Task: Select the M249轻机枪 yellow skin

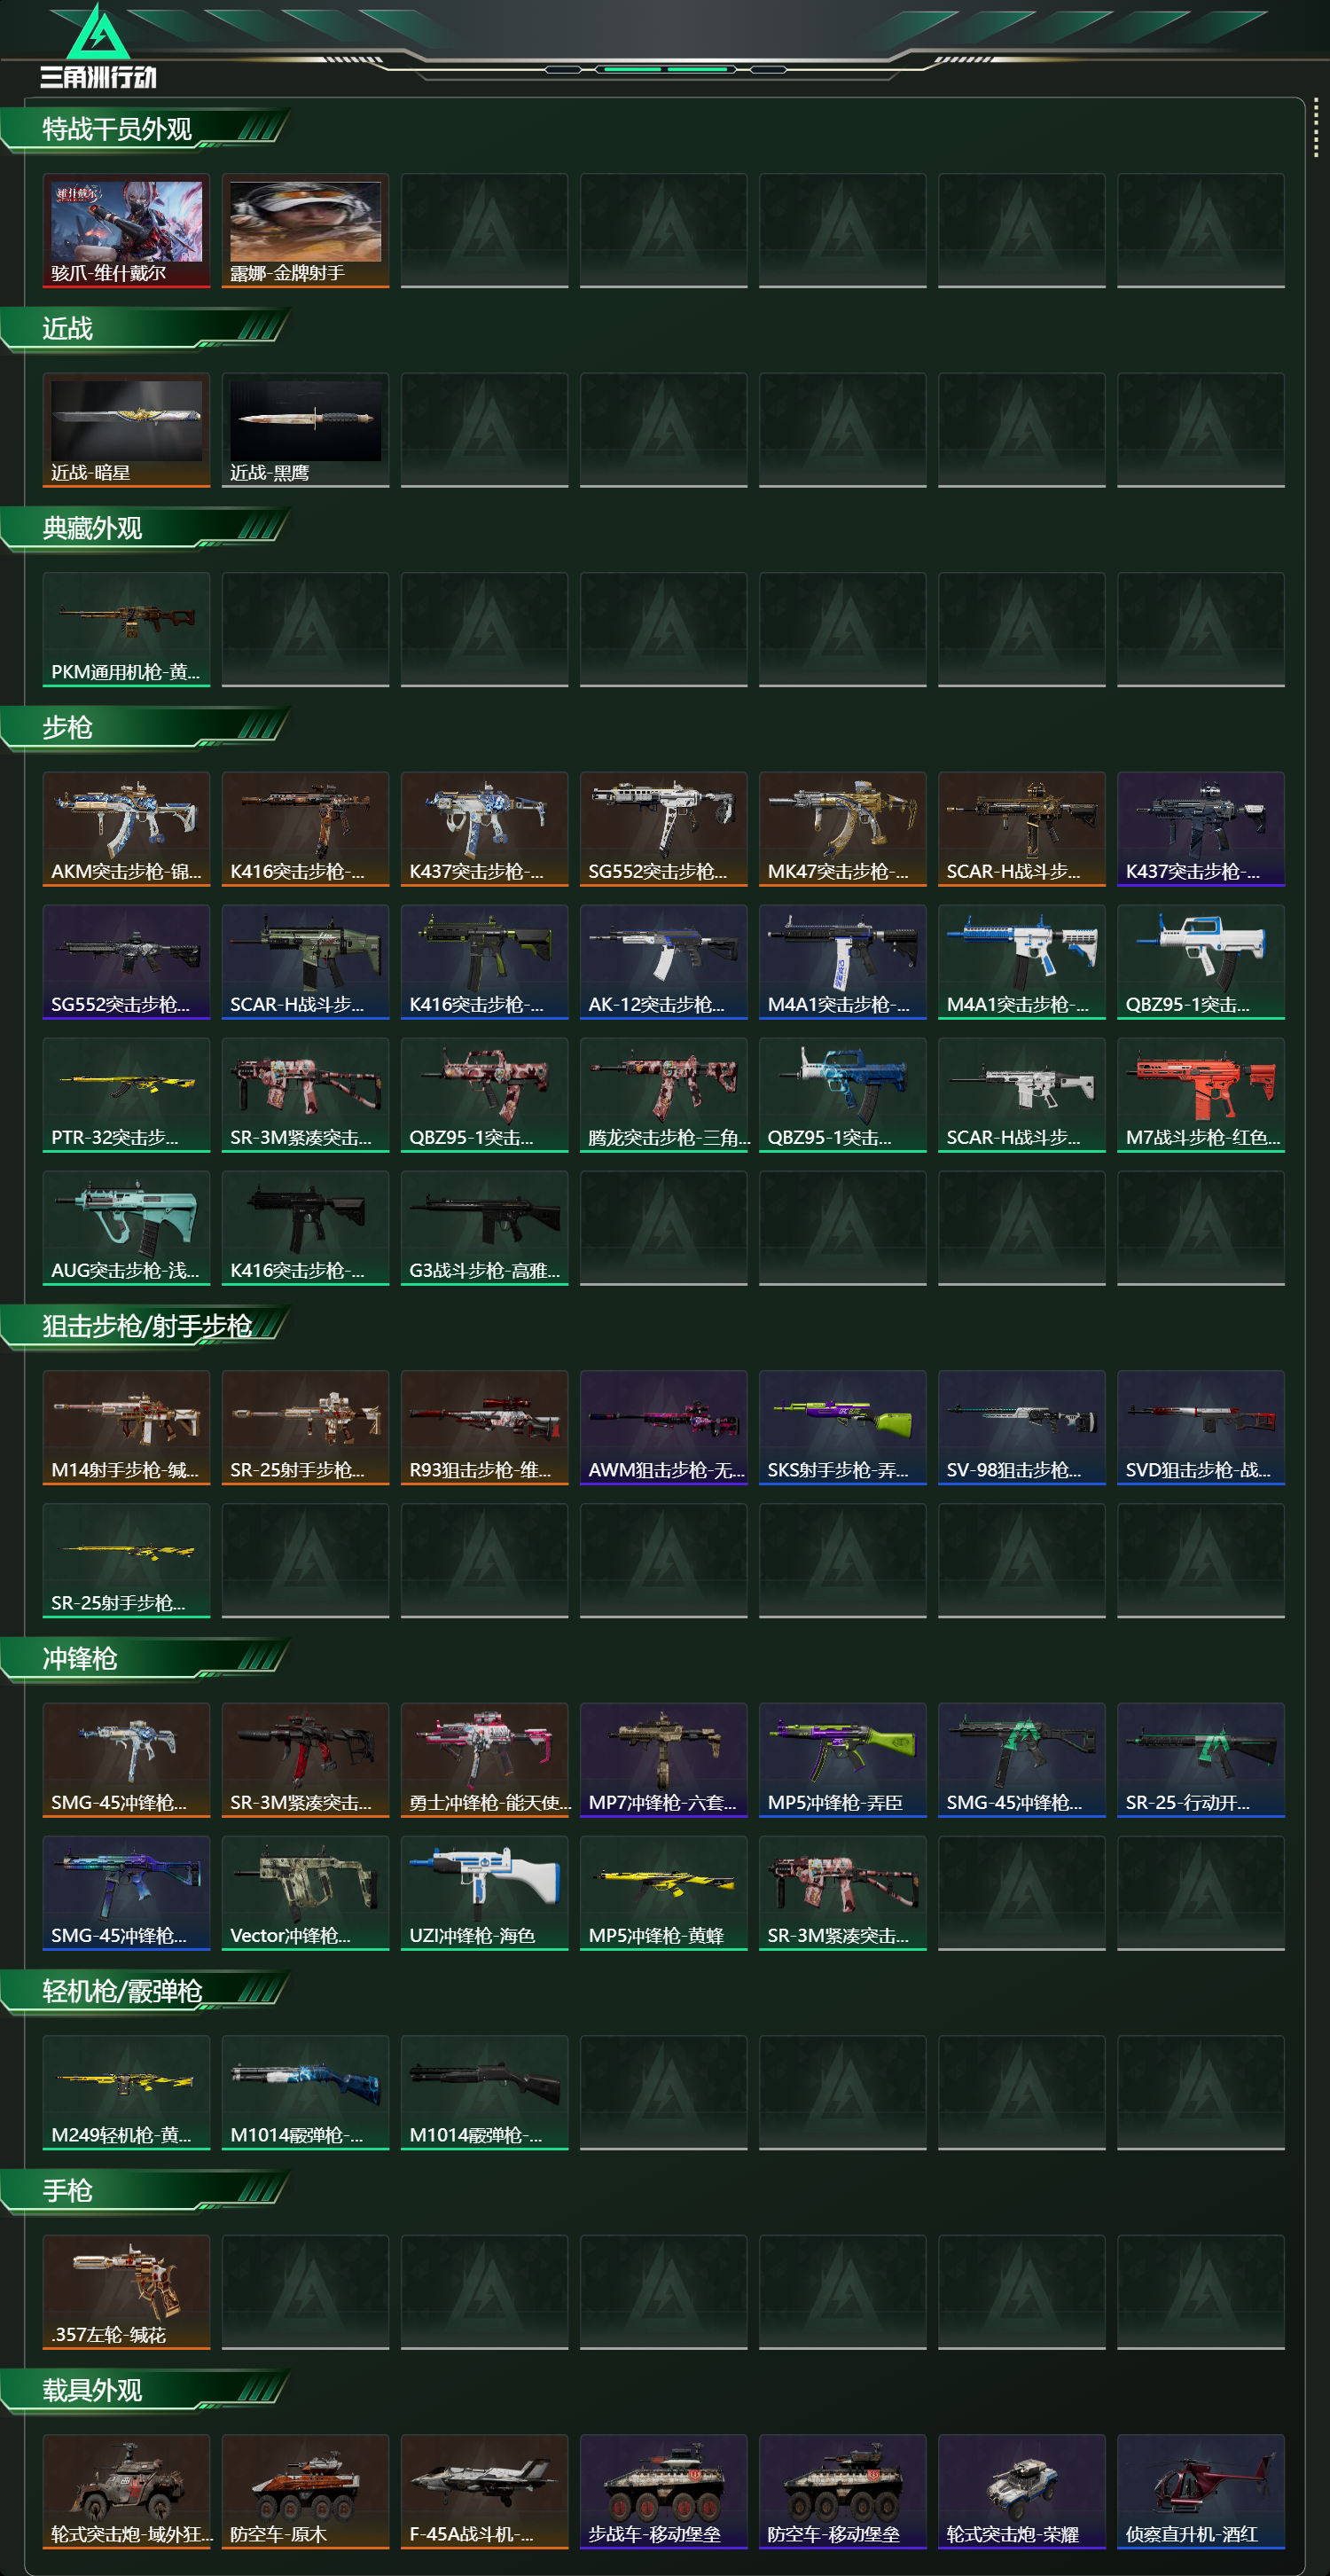Action: click(126, 2092)
